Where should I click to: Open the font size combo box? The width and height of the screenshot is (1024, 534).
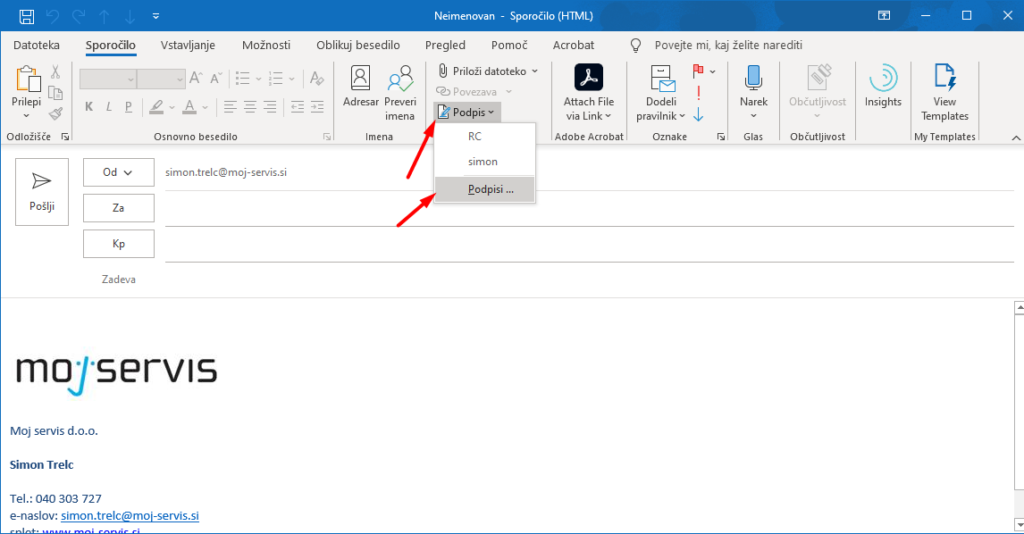coord(161,79)
